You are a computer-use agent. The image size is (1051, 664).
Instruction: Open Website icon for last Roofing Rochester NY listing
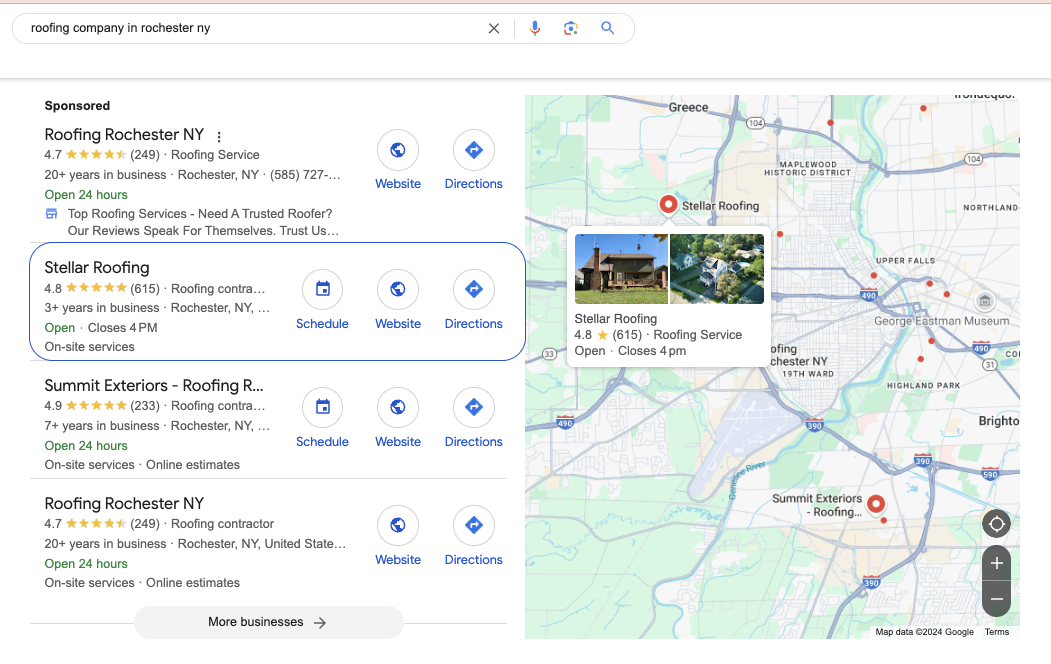[398, 525]
